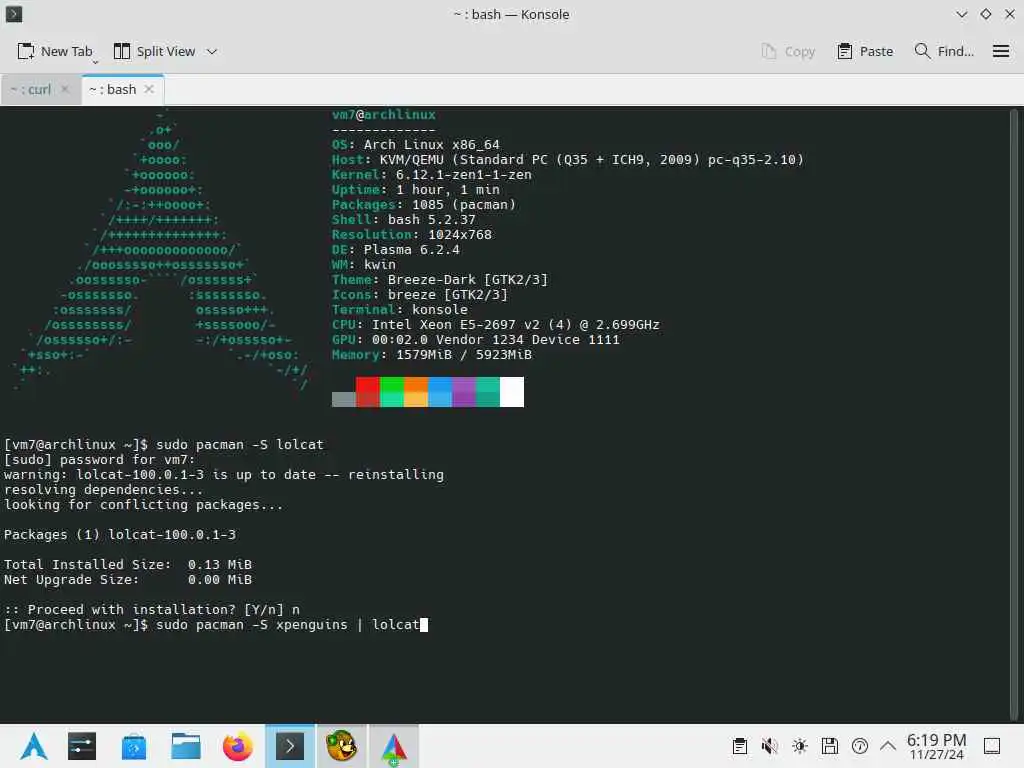Screen dimensions: 1024x768
Task: Open the brightness tray icon
Action: [x=800, y=746]
